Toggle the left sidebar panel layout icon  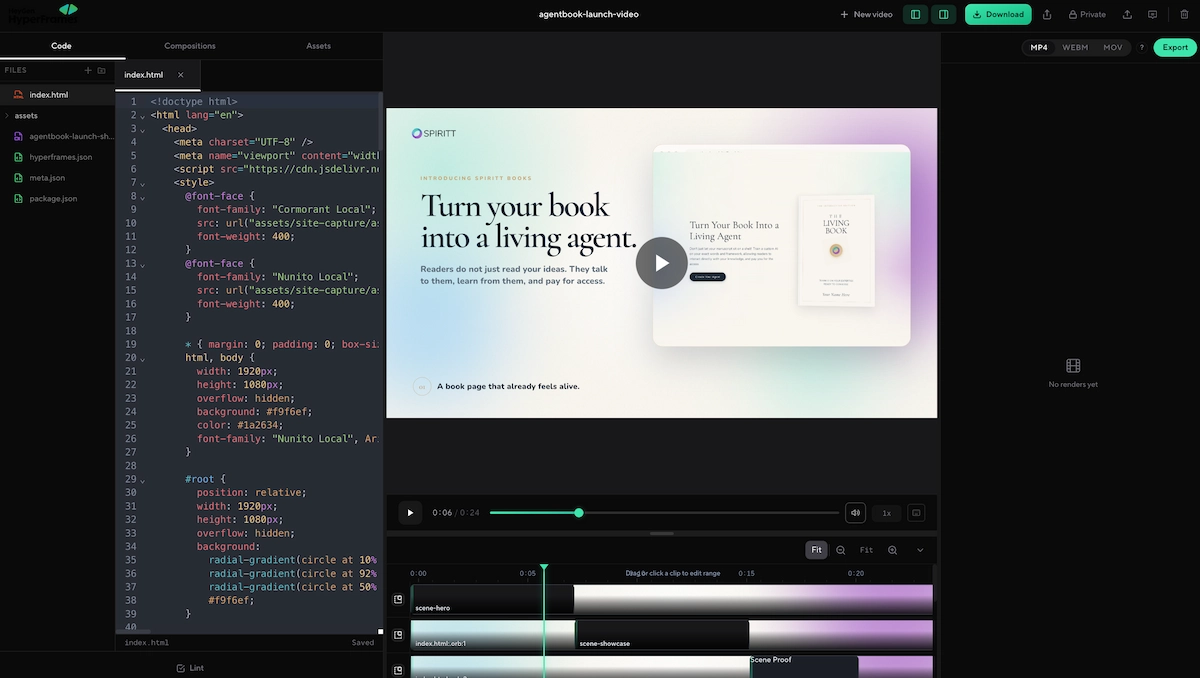coord(915,14)
